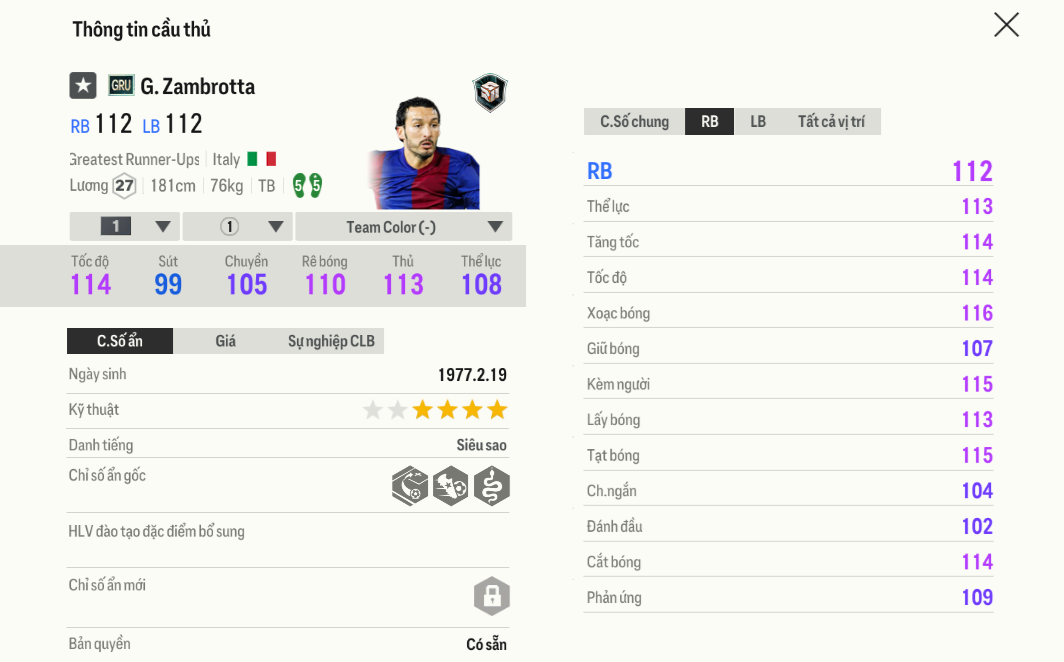Click the boot-and-ball hidden trait icon

pyautogui.click(x=451, y=486)
